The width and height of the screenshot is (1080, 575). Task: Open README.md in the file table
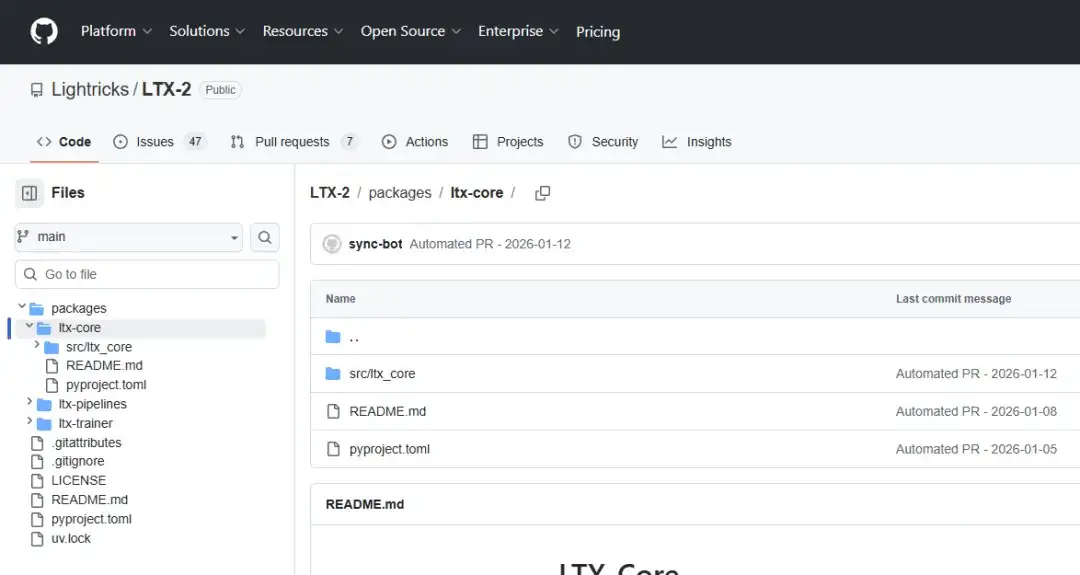(x=388, y=412)
